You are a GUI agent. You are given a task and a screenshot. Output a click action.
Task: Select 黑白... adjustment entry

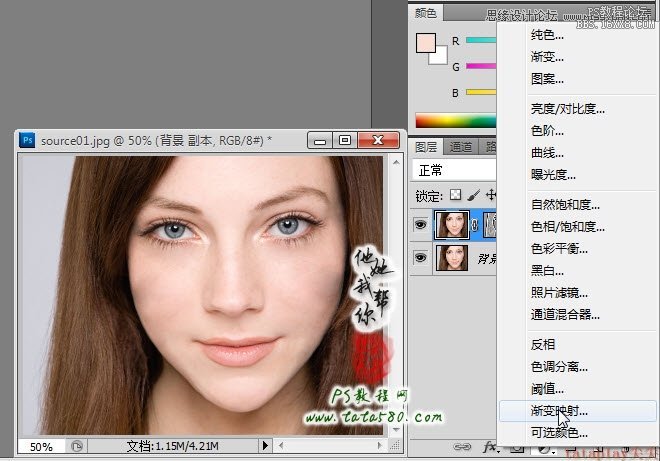pyautogui.click(x=547, y=271)
